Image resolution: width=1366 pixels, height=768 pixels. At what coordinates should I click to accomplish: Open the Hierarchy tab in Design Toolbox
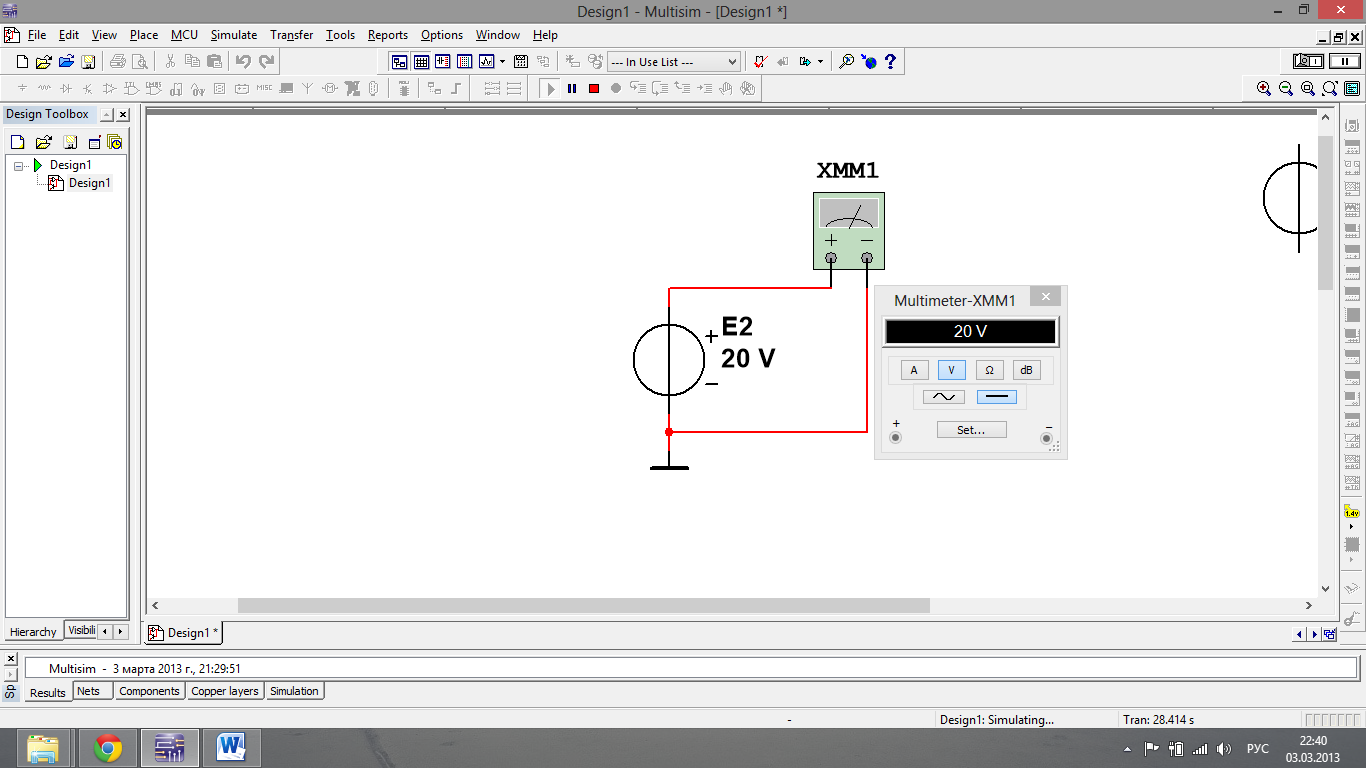(x=33, y=632)
